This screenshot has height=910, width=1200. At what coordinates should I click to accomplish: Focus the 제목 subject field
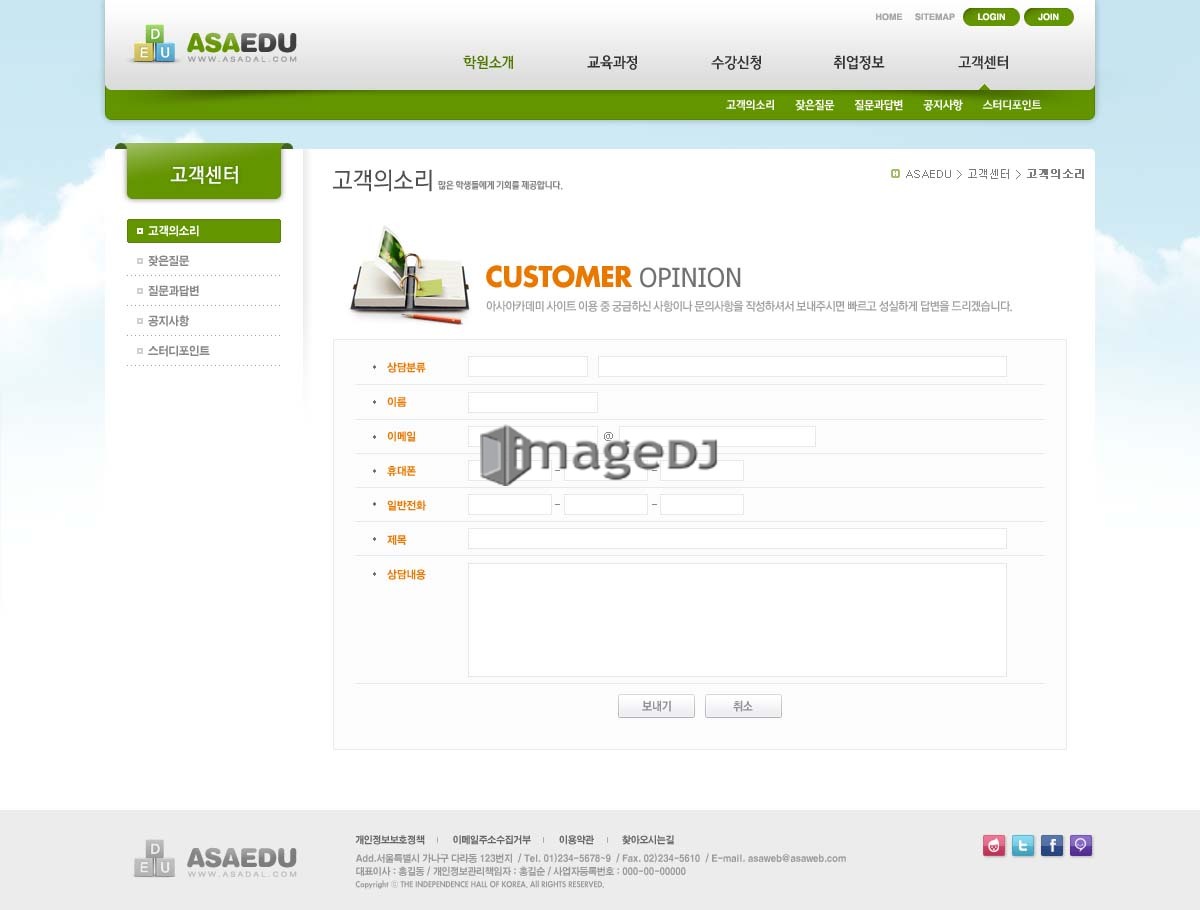[737, 539]
